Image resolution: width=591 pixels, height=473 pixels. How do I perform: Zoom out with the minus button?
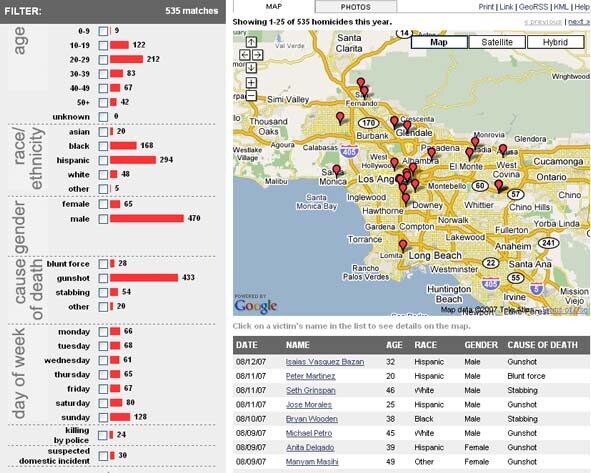(251, 95)
